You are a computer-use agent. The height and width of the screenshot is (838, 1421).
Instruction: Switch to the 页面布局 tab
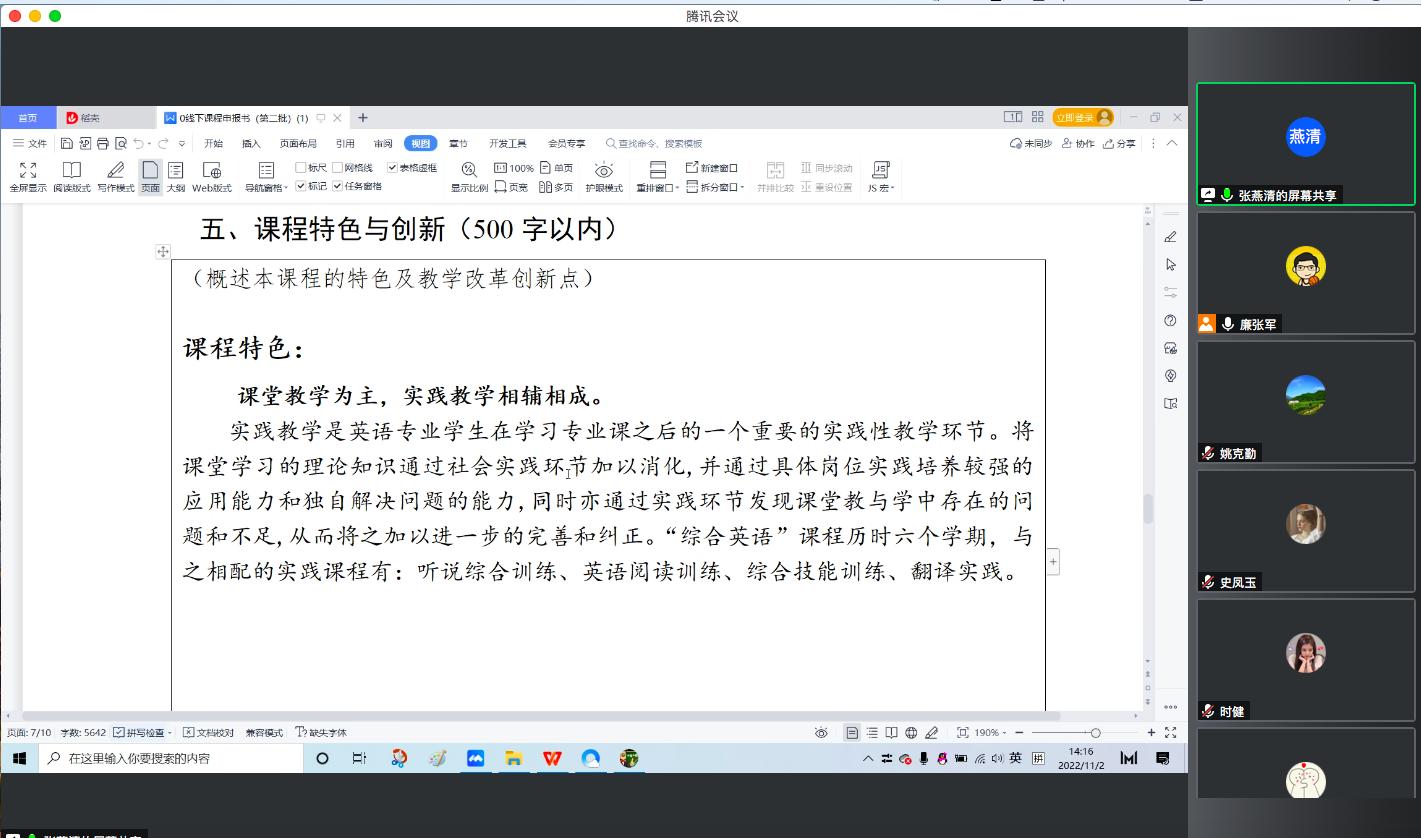point(298,144)
